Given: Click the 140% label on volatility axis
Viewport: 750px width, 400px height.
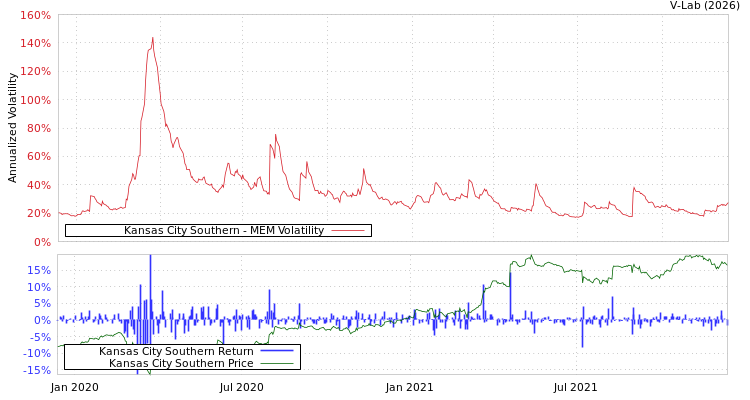Looking at the screenshot, I should tap(35, 44).
